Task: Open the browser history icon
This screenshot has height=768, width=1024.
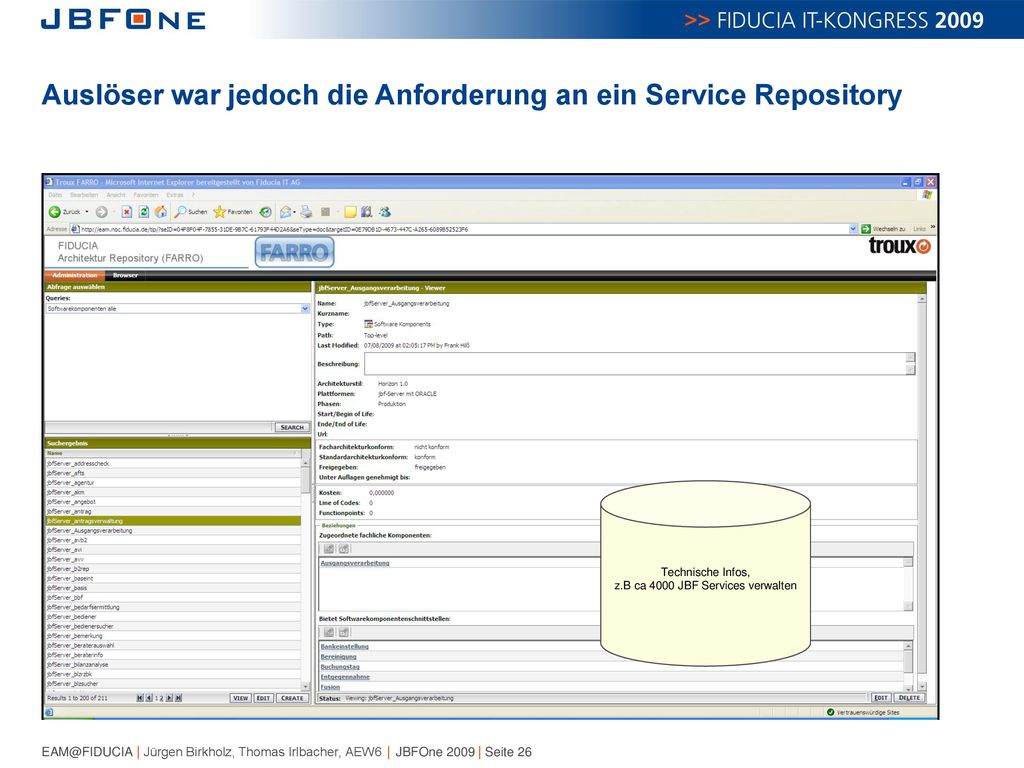Action: pos(265,212)
